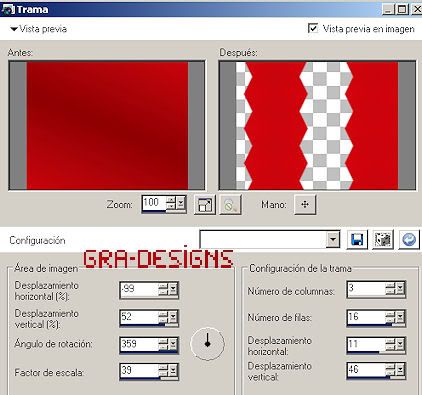Select the Mano pan hand tool
This screenshot has height=395, width=422.
click(x=305, y=204)
